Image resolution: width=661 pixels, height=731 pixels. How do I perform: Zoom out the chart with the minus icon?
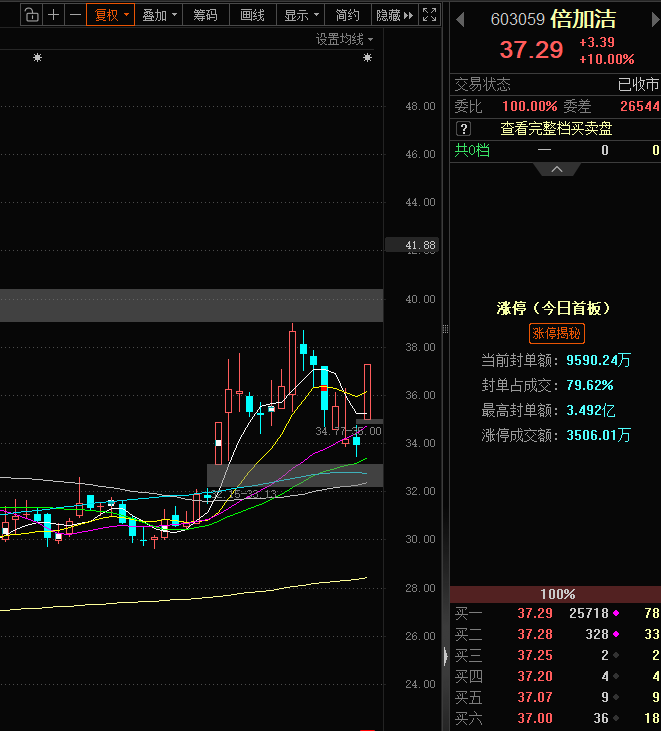[75, 15]
